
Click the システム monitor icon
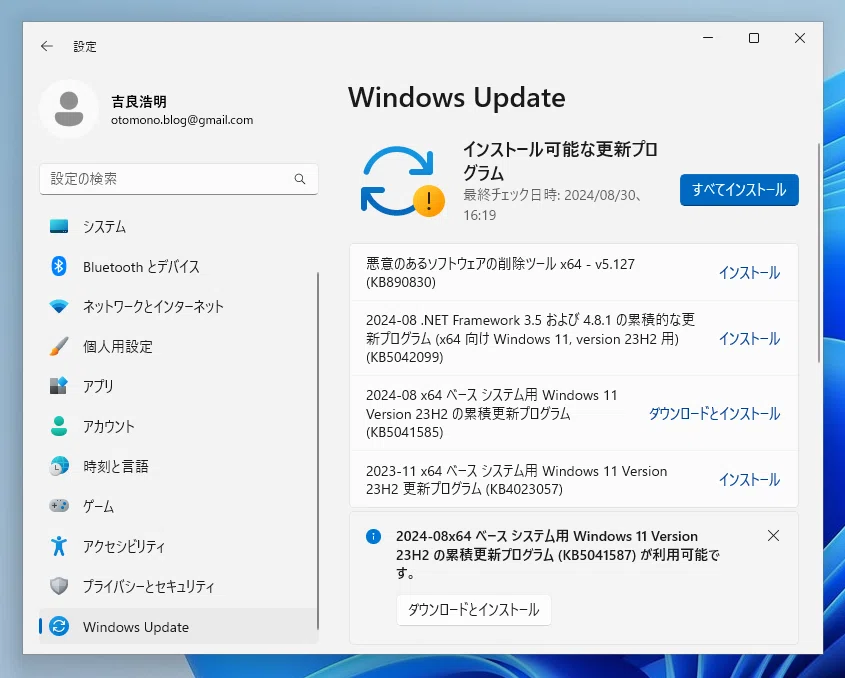[59, 226]
